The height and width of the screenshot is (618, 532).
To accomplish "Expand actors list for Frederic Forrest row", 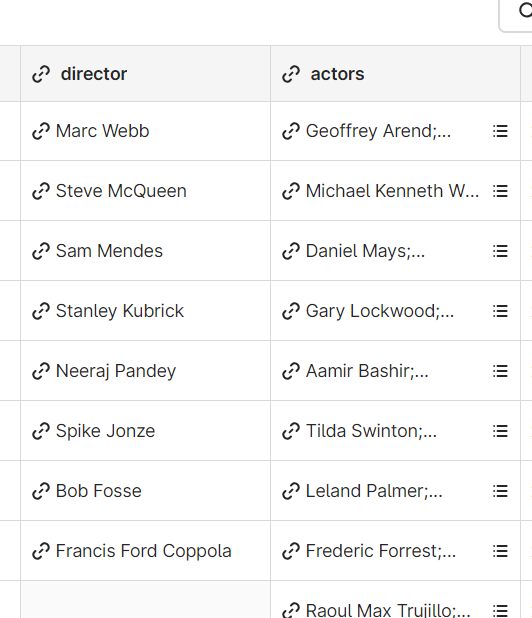I will click(x=500, y=551).
